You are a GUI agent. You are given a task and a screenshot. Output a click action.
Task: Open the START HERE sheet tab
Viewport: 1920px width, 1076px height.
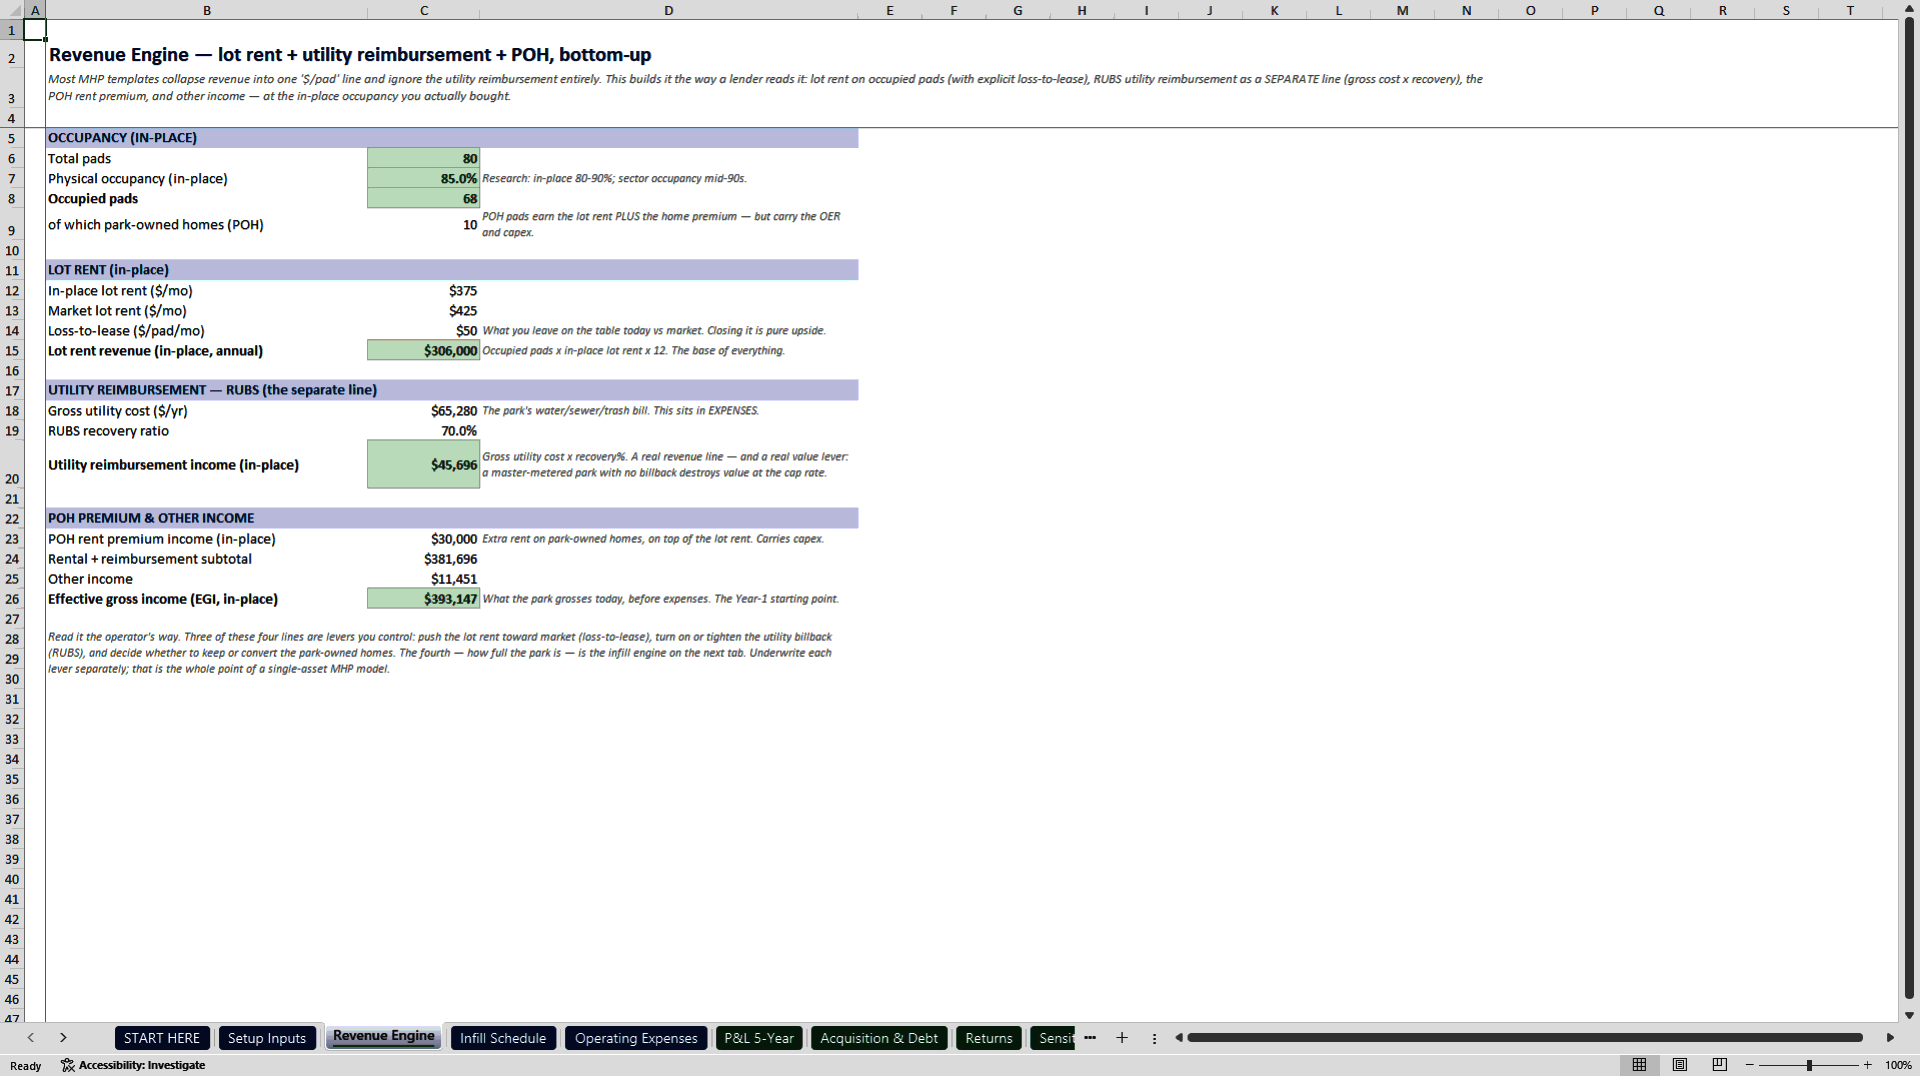[x=162, y=1038]
